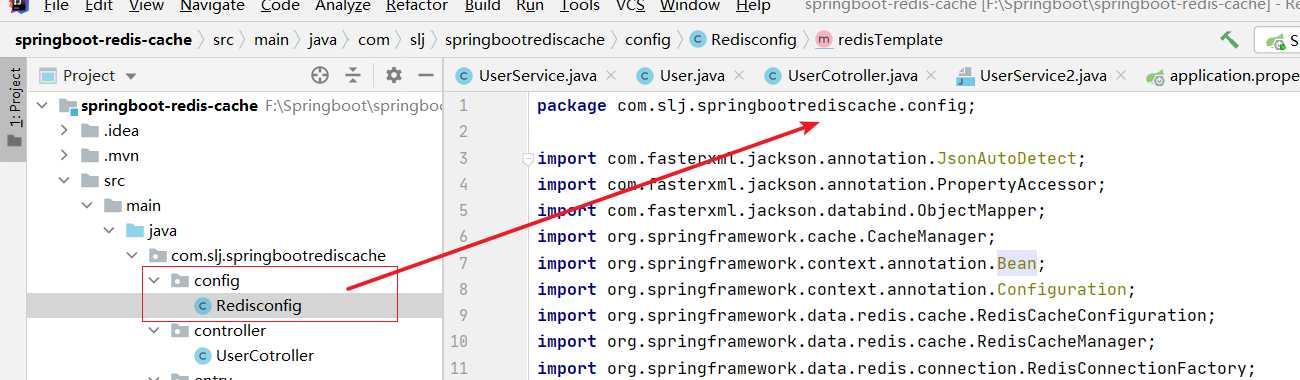Close the User.java tab

[738, 75]
